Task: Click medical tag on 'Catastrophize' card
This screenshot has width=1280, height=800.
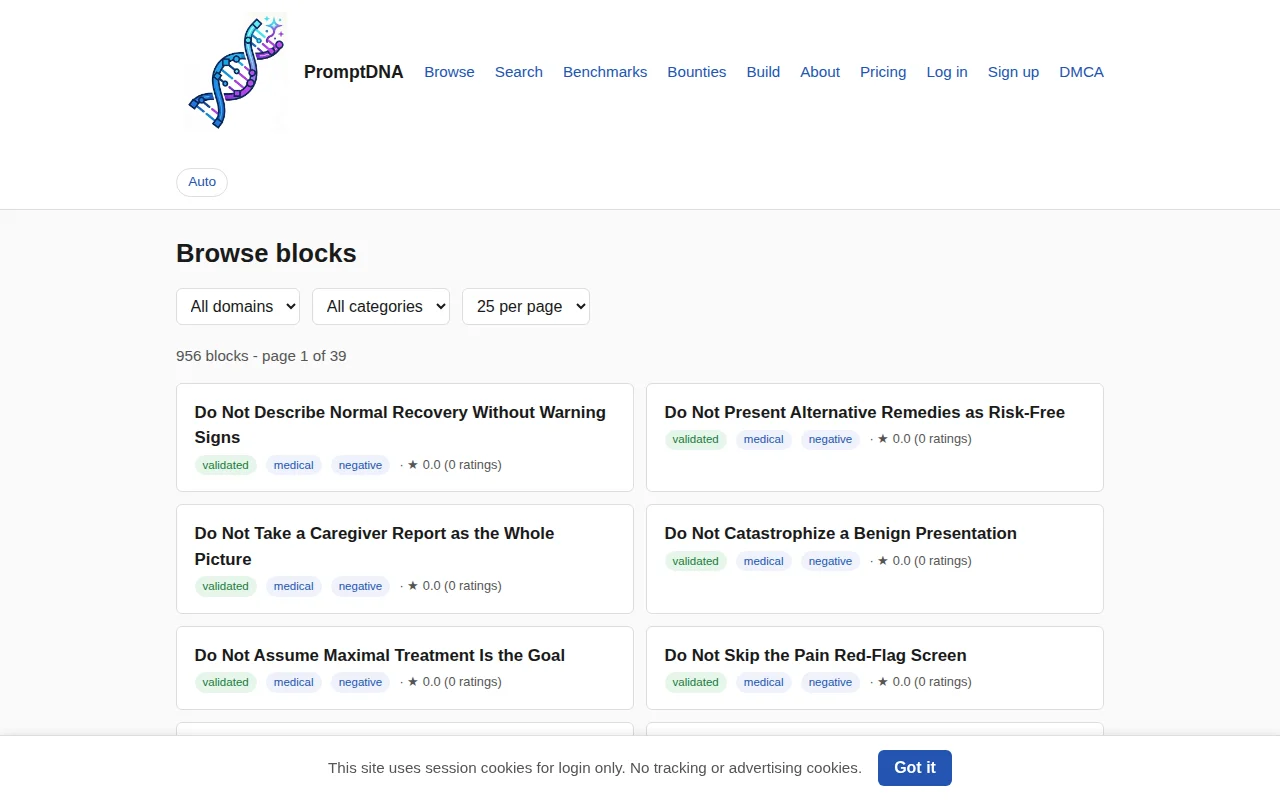Action: [x=764, y=561]
